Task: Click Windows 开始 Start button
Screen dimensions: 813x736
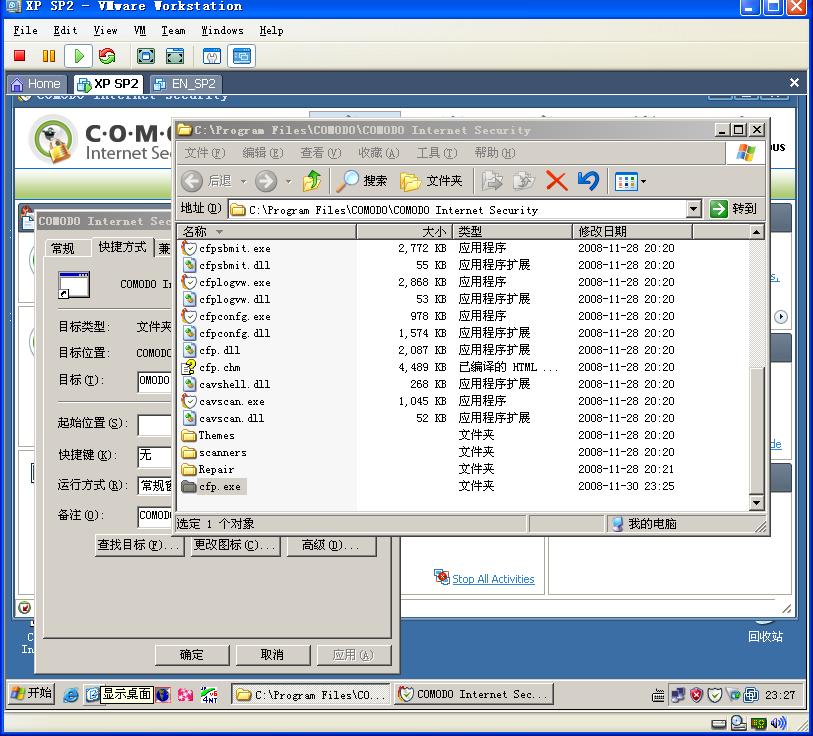Action: click(31, 693)
